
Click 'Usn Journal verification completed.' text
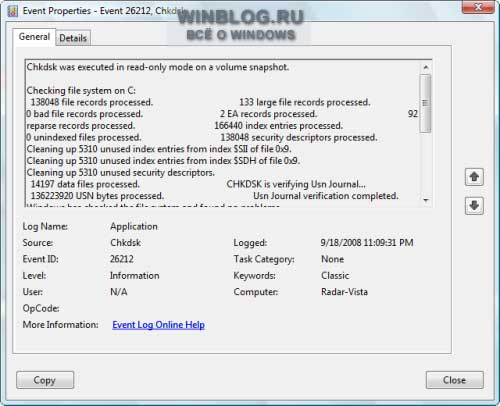[326, 196]
